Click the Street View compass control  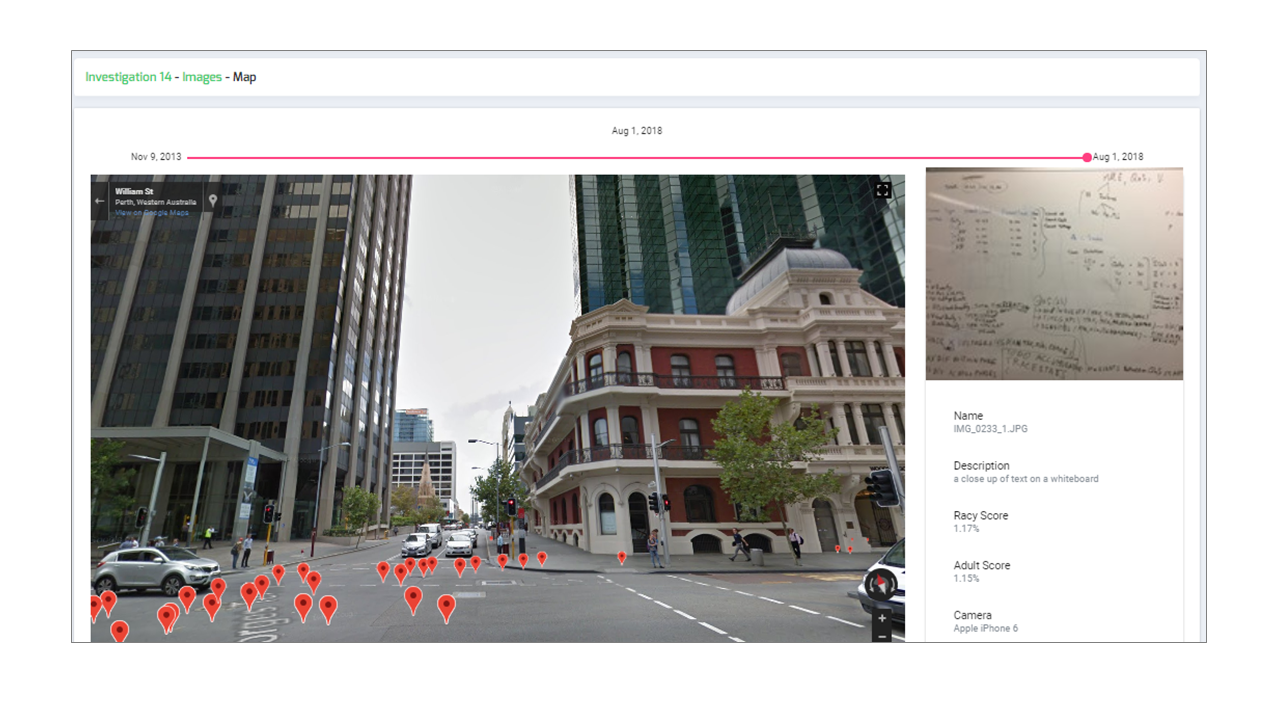tap(879, 584)
